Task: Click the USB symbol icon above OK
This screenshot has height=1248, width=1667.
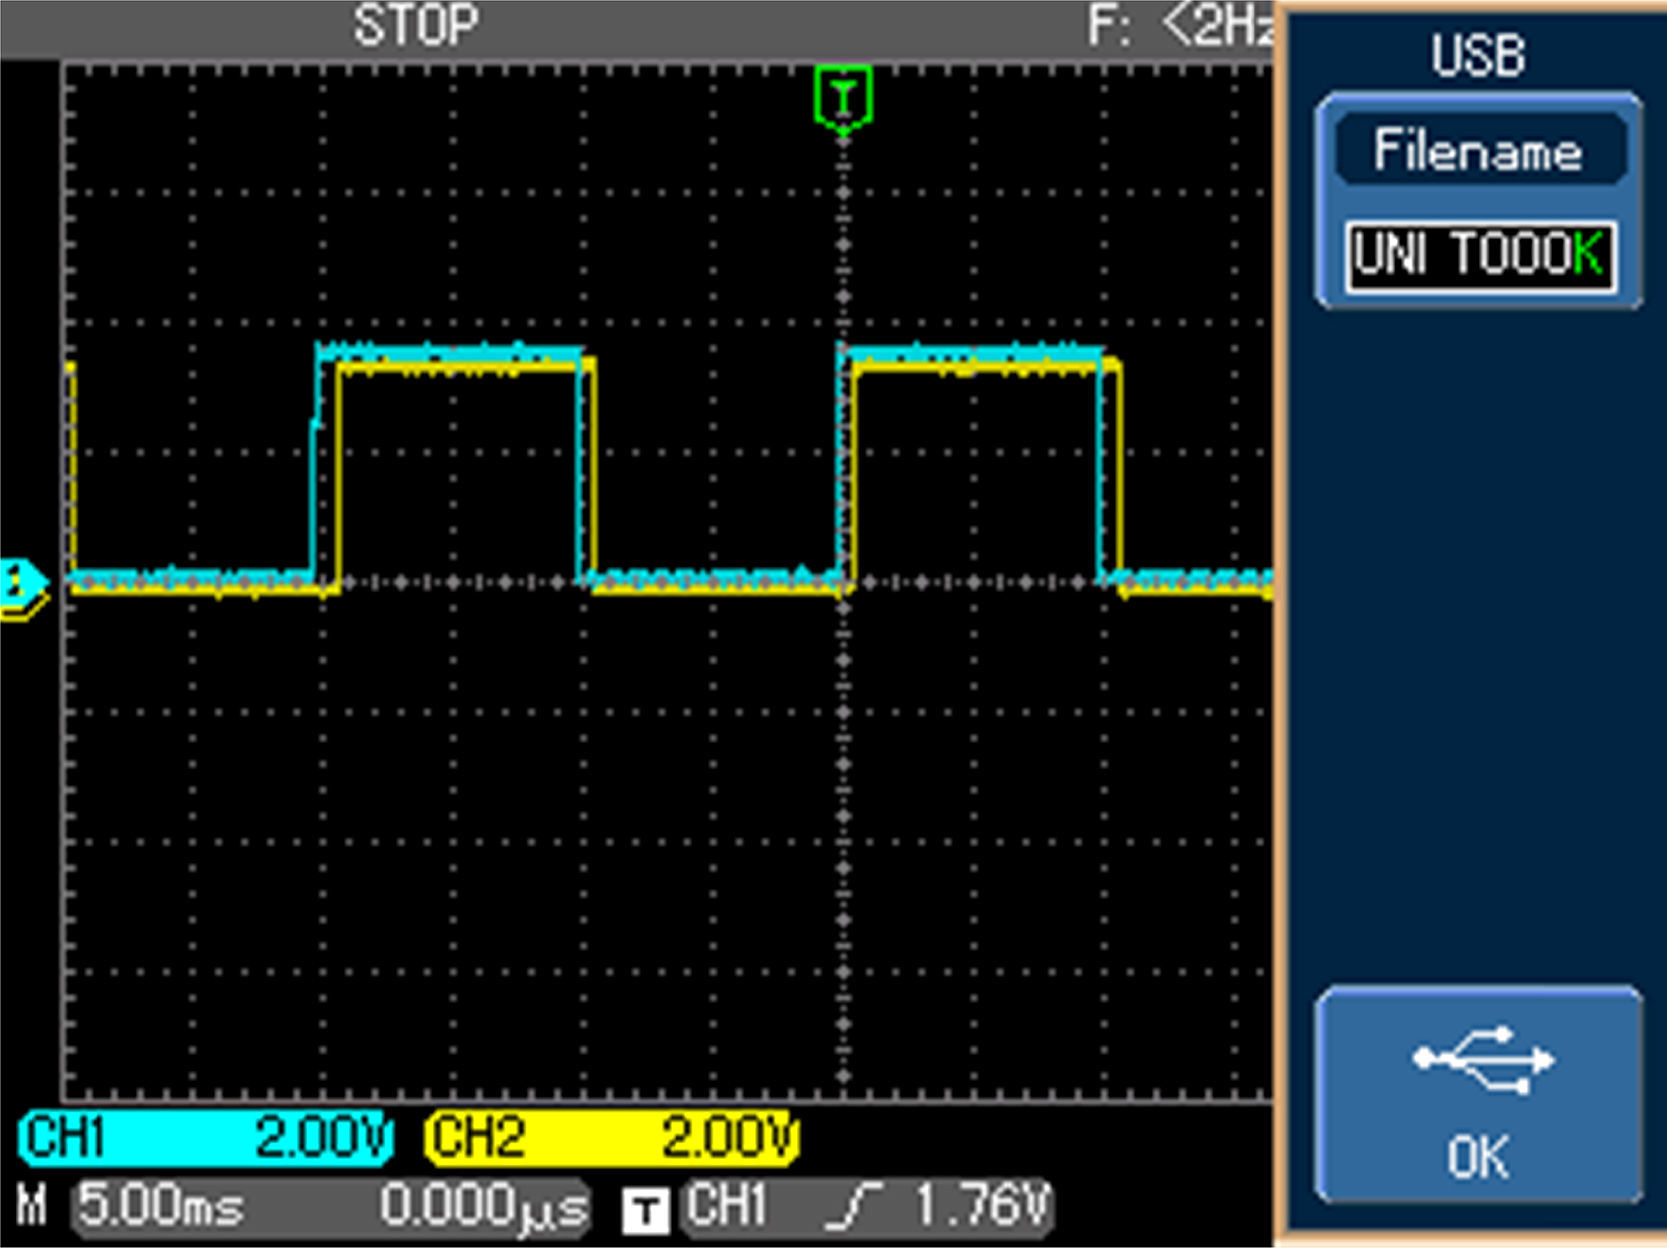Action: click(1482, 1059)
